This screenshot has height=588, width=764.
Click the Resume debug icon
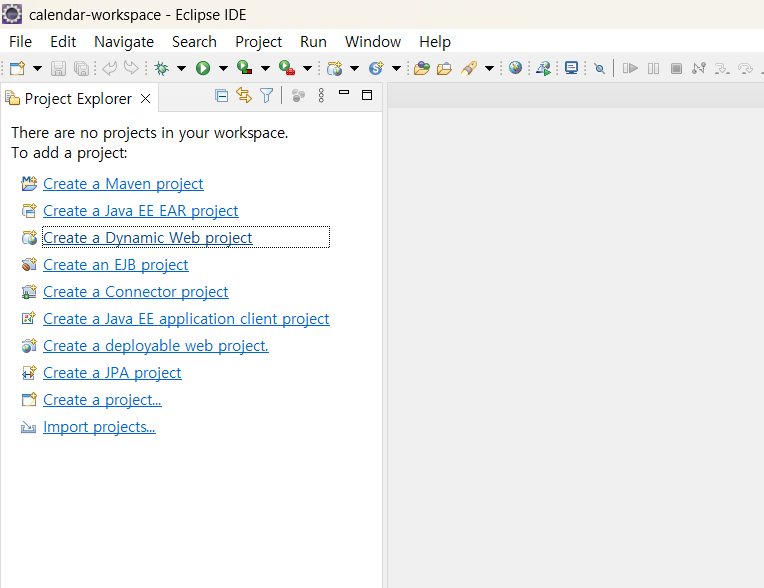click(x=630, y=68)
